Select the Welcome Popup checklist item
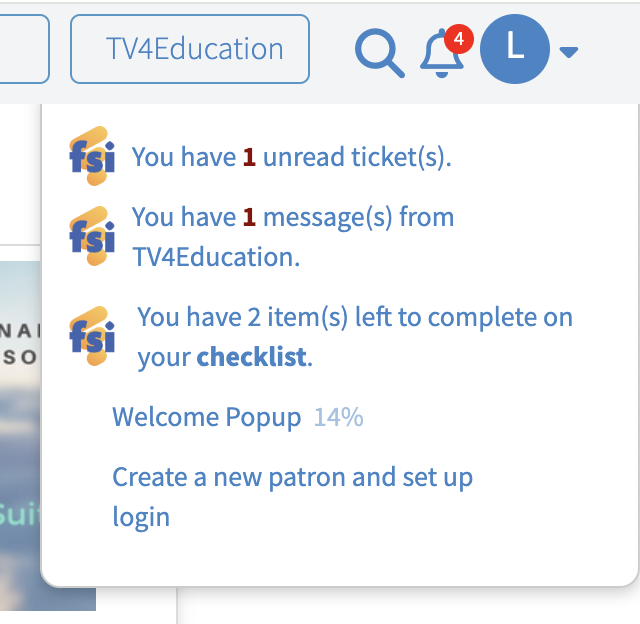640x624 pixels. click(207, 417)
